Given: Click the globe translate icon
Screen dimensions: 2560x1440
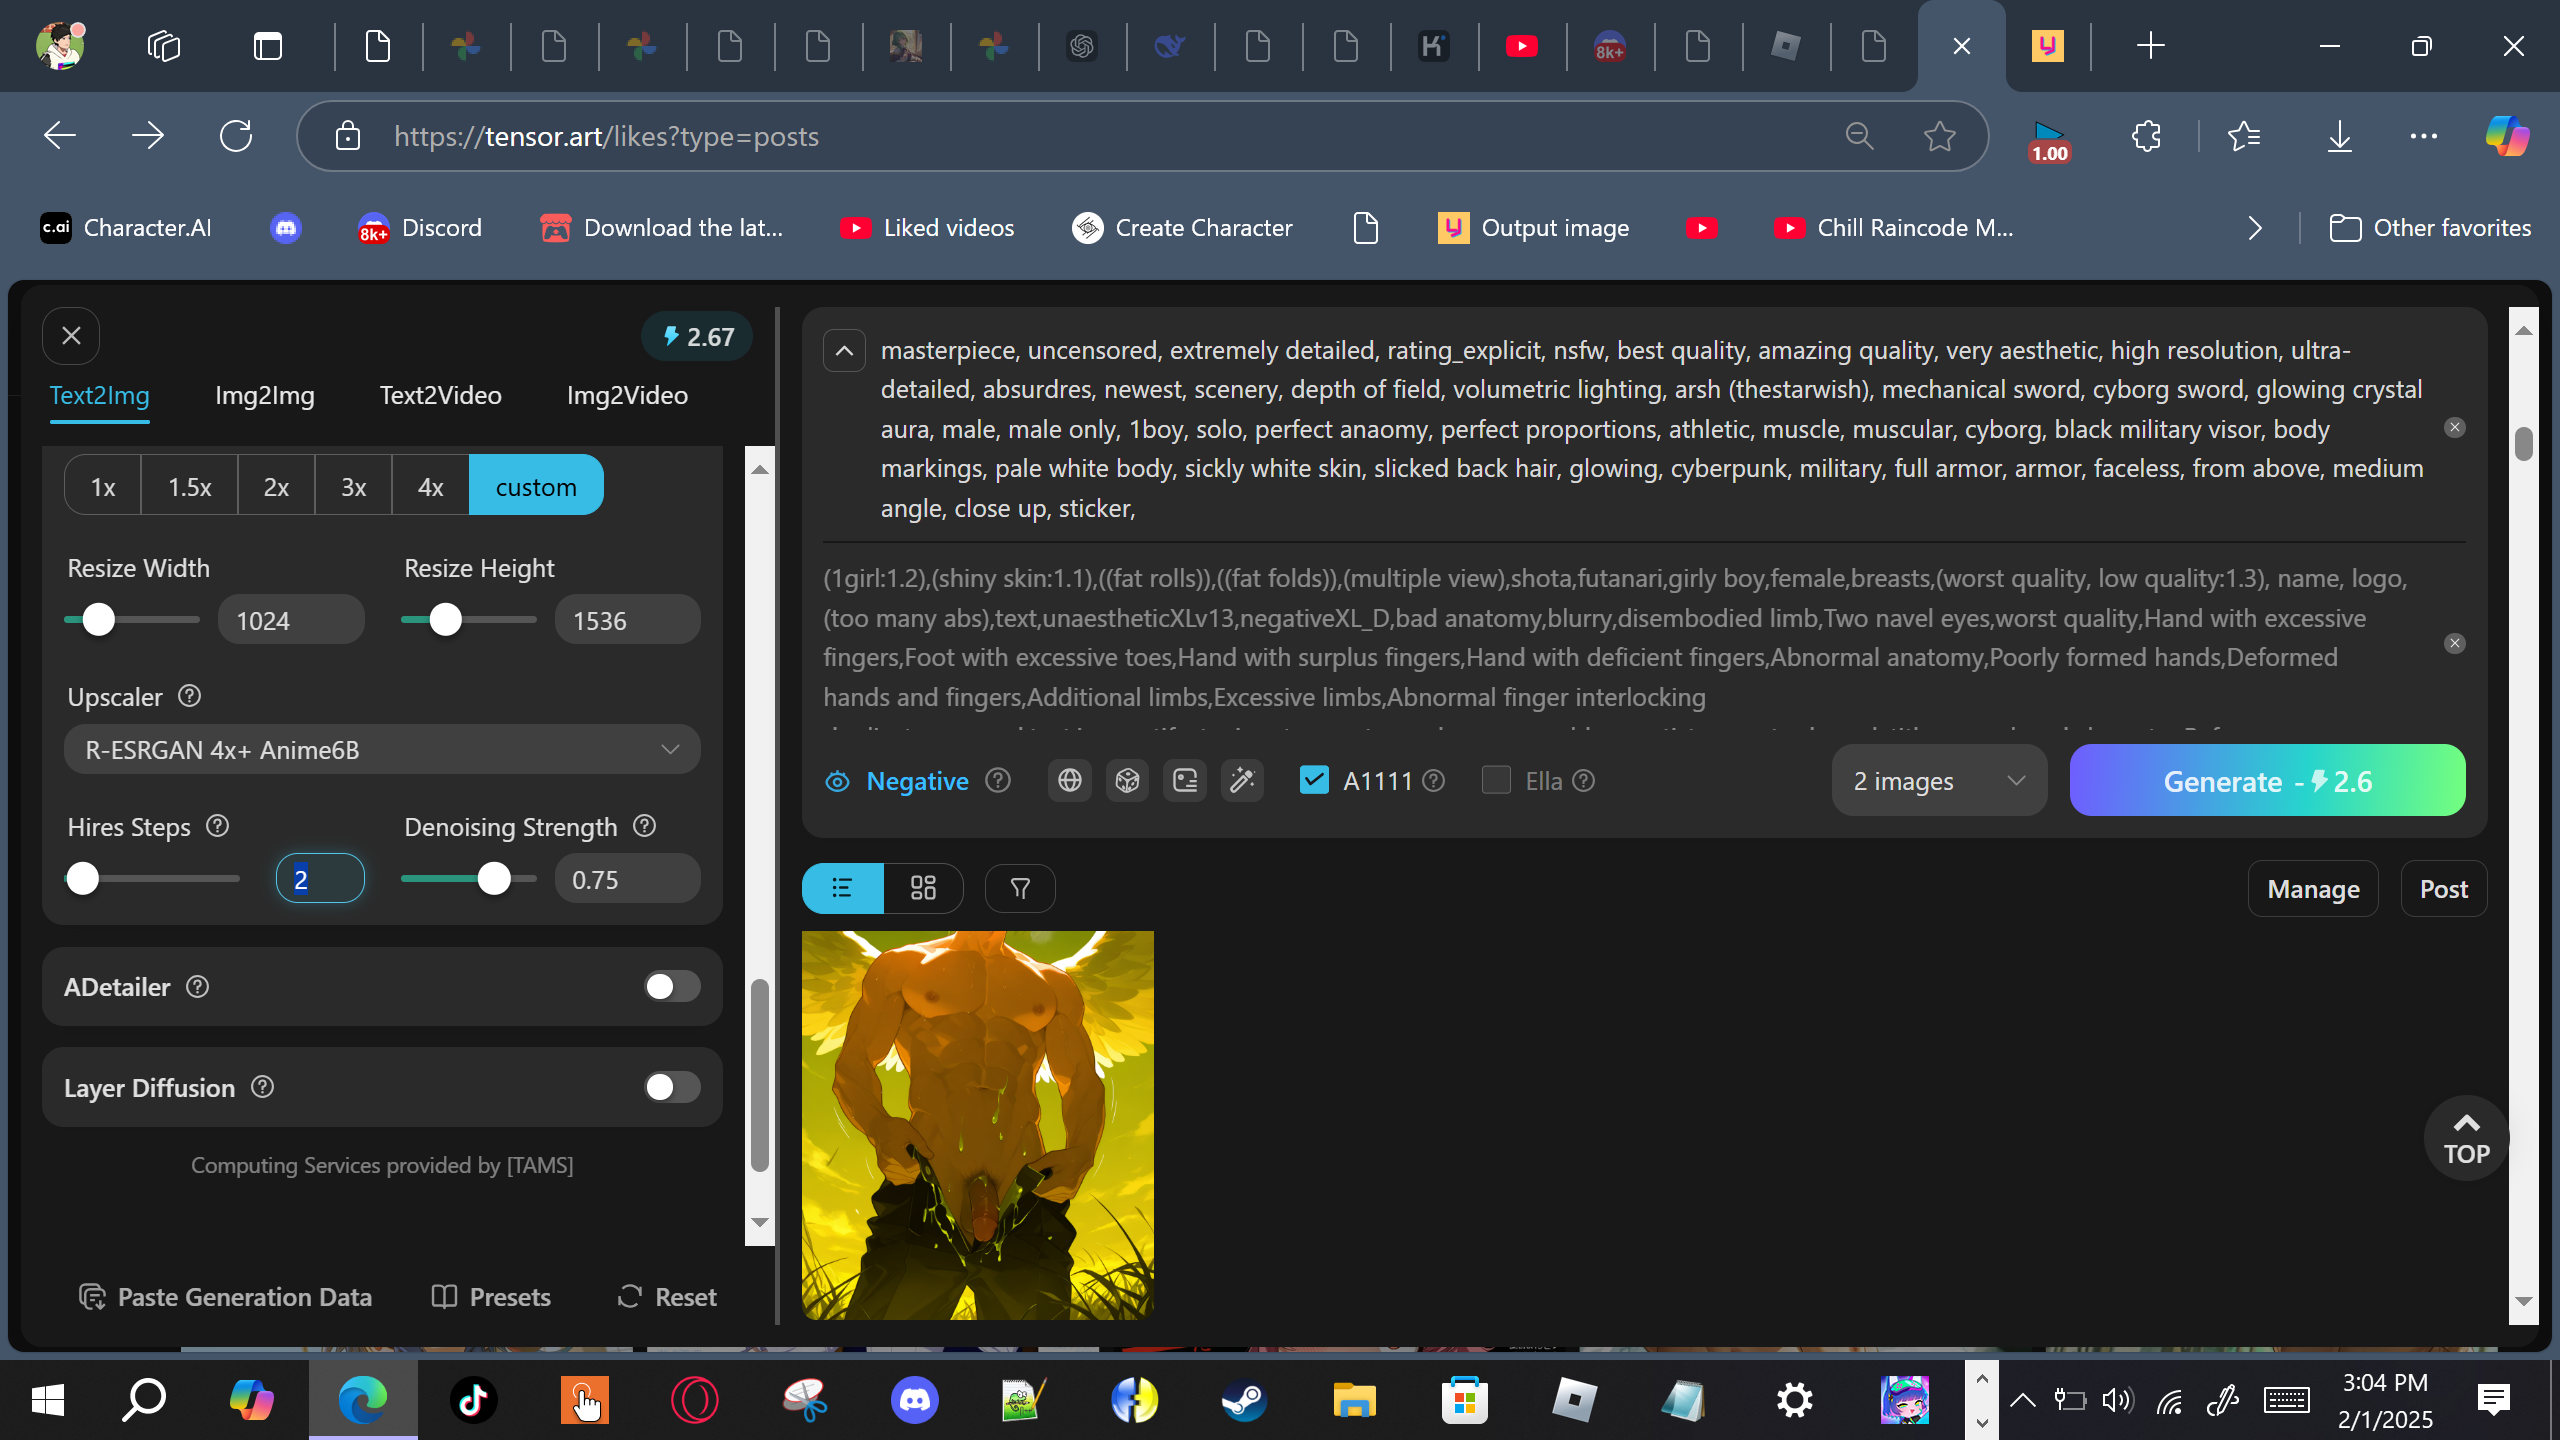Looking at the screenshot, I should tap(1069, 781).
